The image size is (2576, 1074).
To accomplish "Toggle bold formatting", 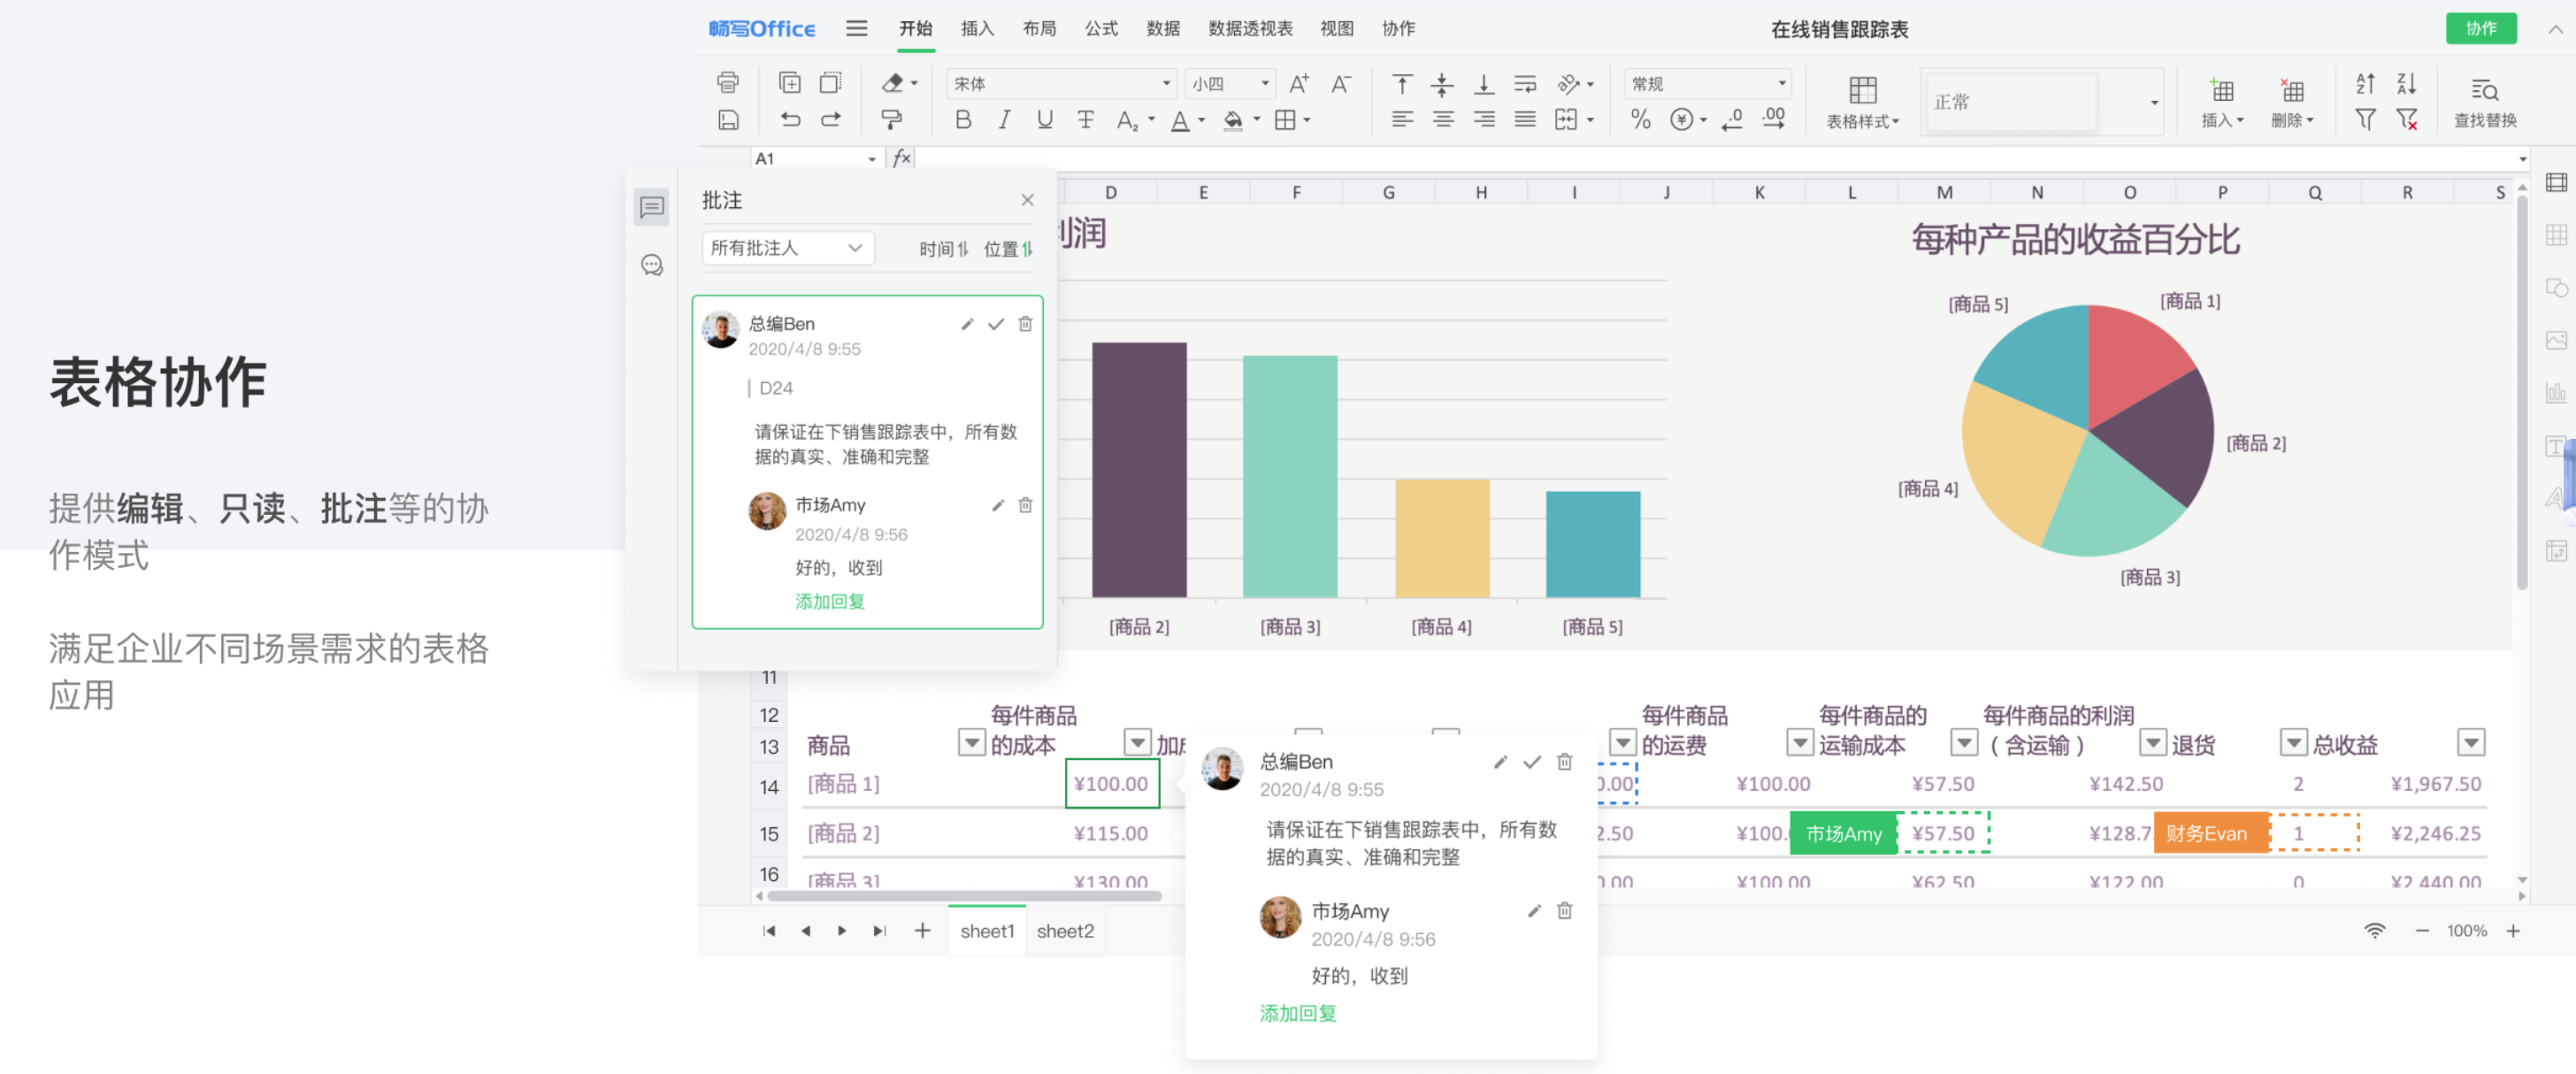I will coord(963,120).
